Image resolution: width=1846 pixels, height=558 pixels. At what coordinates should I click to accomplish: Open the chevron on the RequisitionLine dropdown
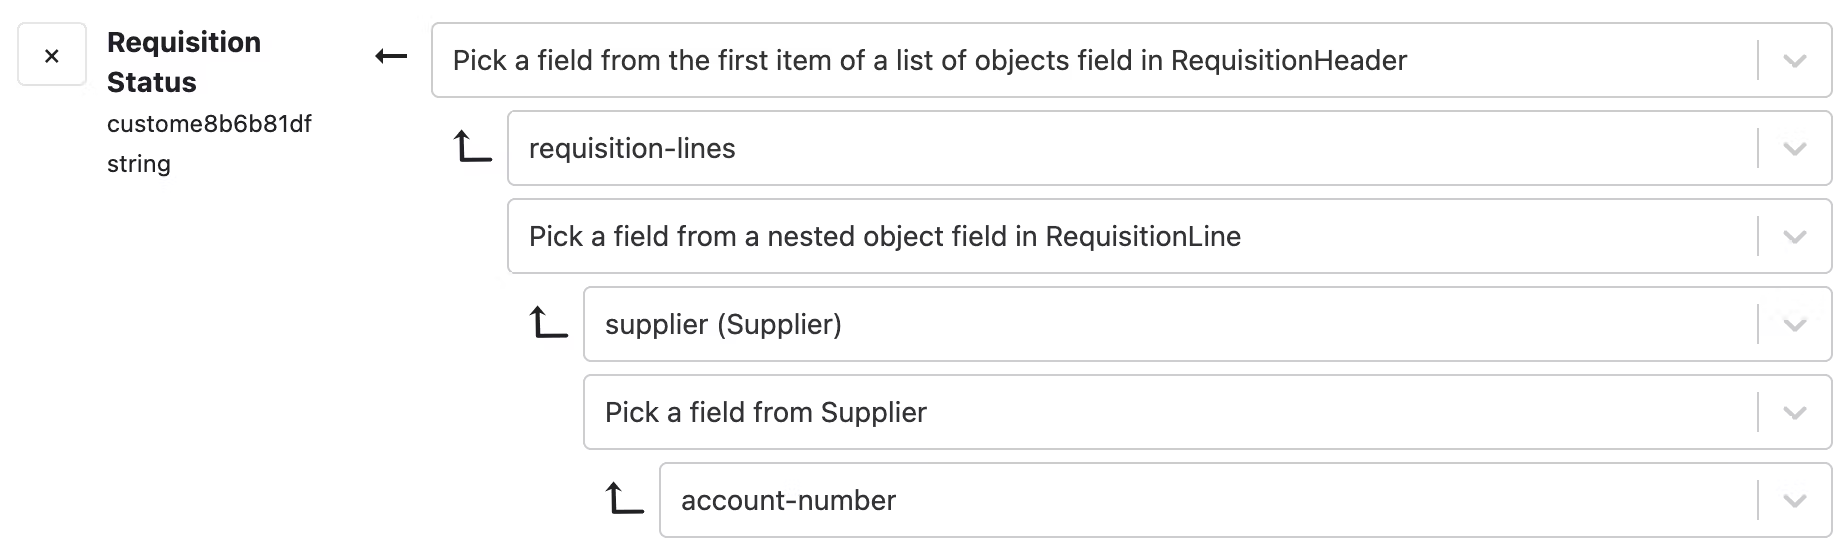1794,237
